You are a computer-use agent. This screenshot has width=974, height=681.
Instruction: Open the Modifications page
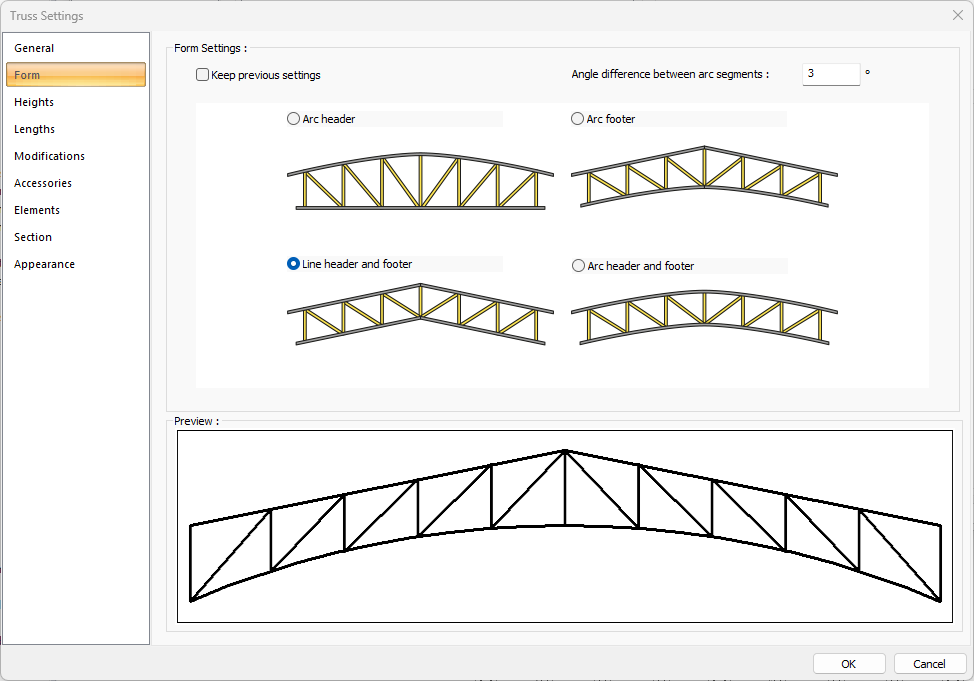tap(49, 156)
